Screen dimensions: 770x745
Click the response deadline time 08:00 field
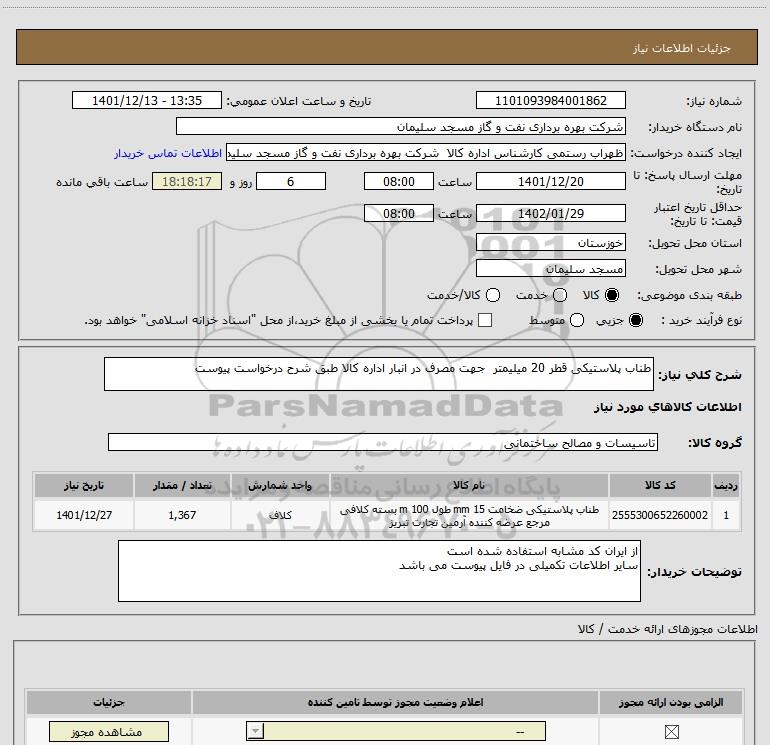tap(399, 181)
